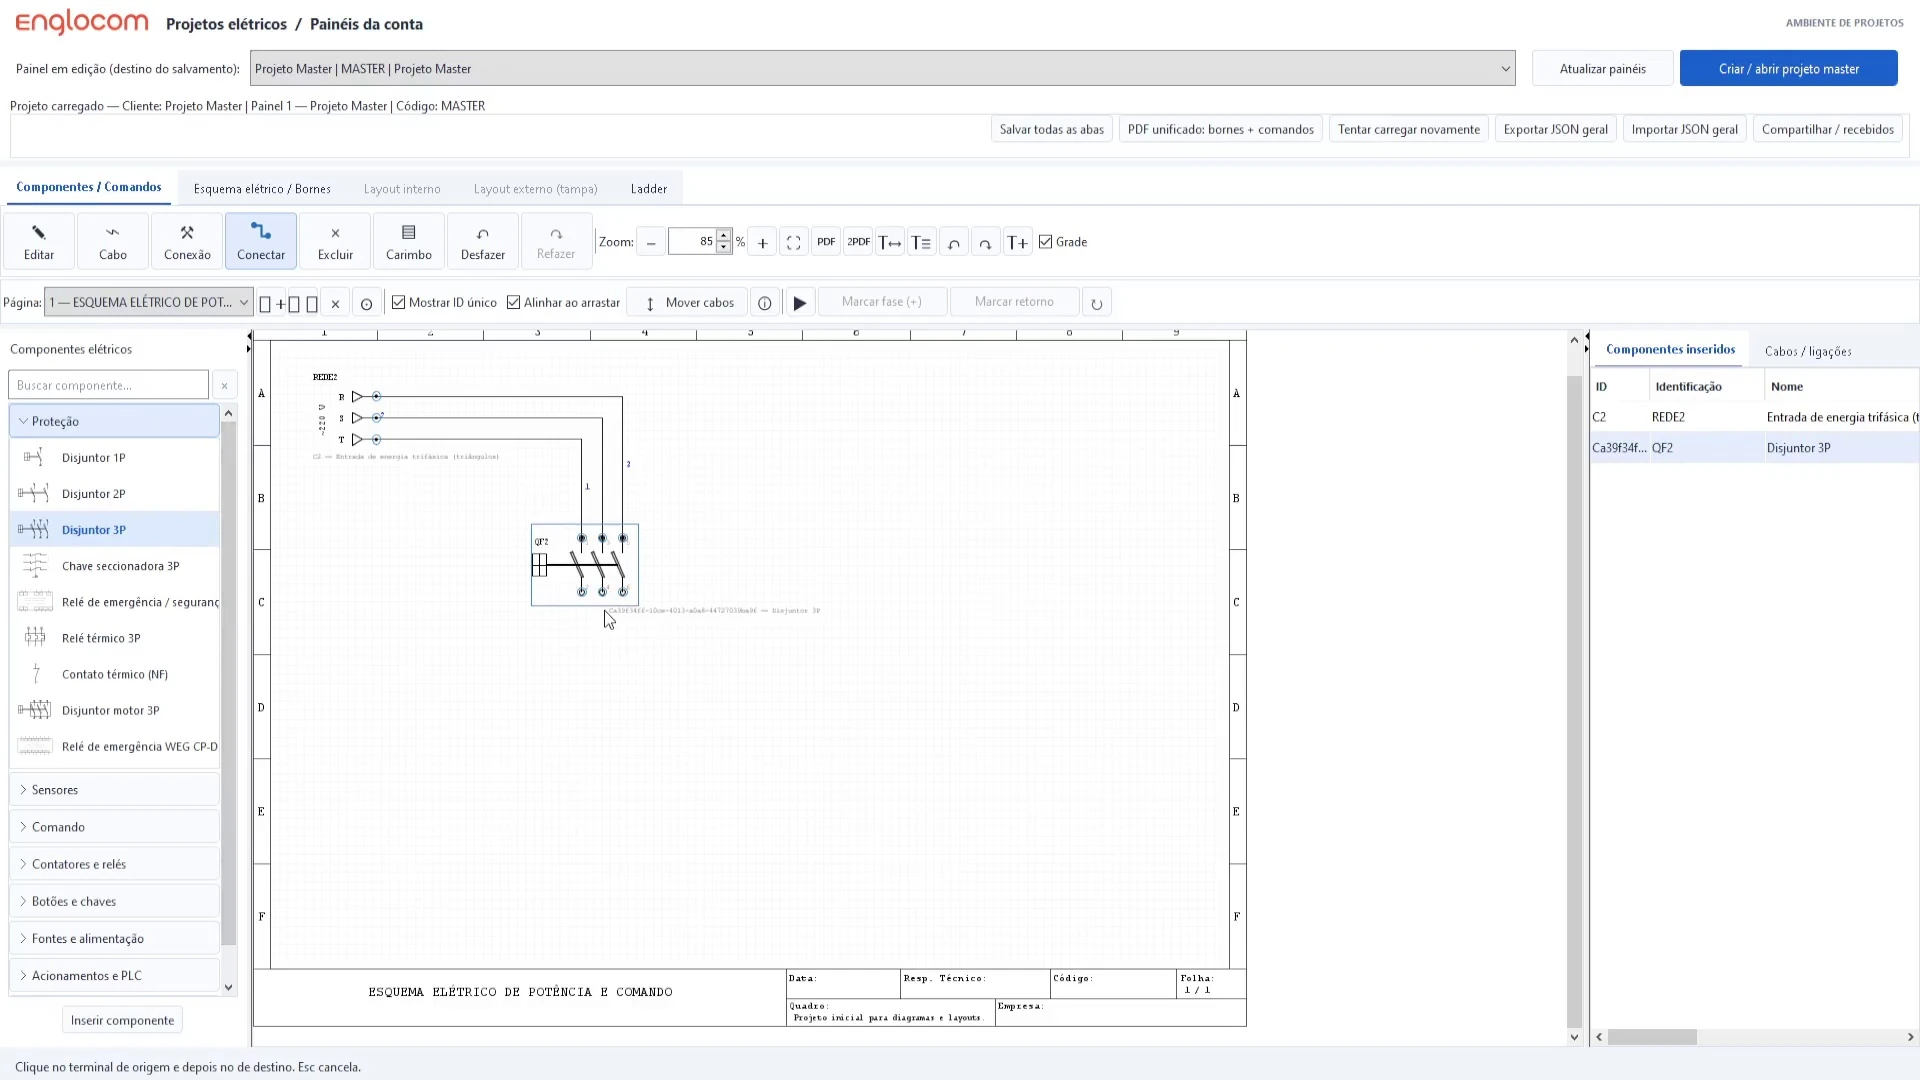Click the text align T≡ icon

coord(922,242)
